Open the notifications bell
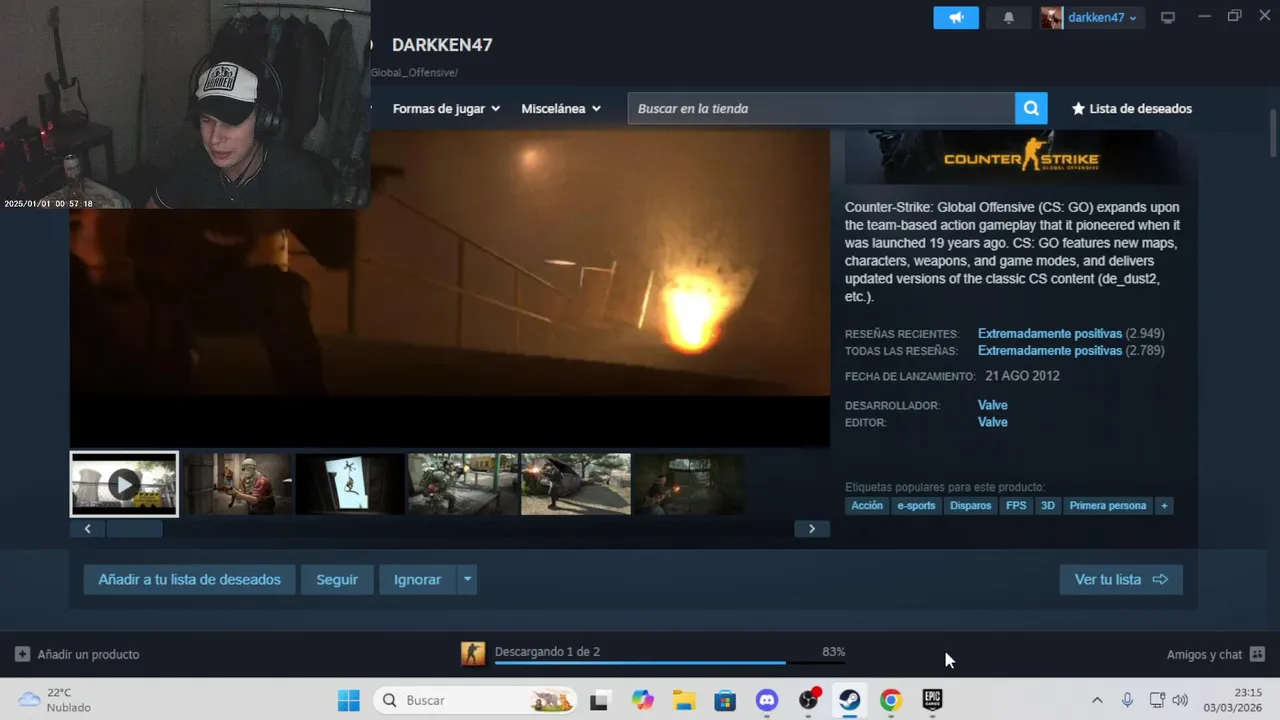This screenshot has height=720, width=1280. click(1008, 17)
